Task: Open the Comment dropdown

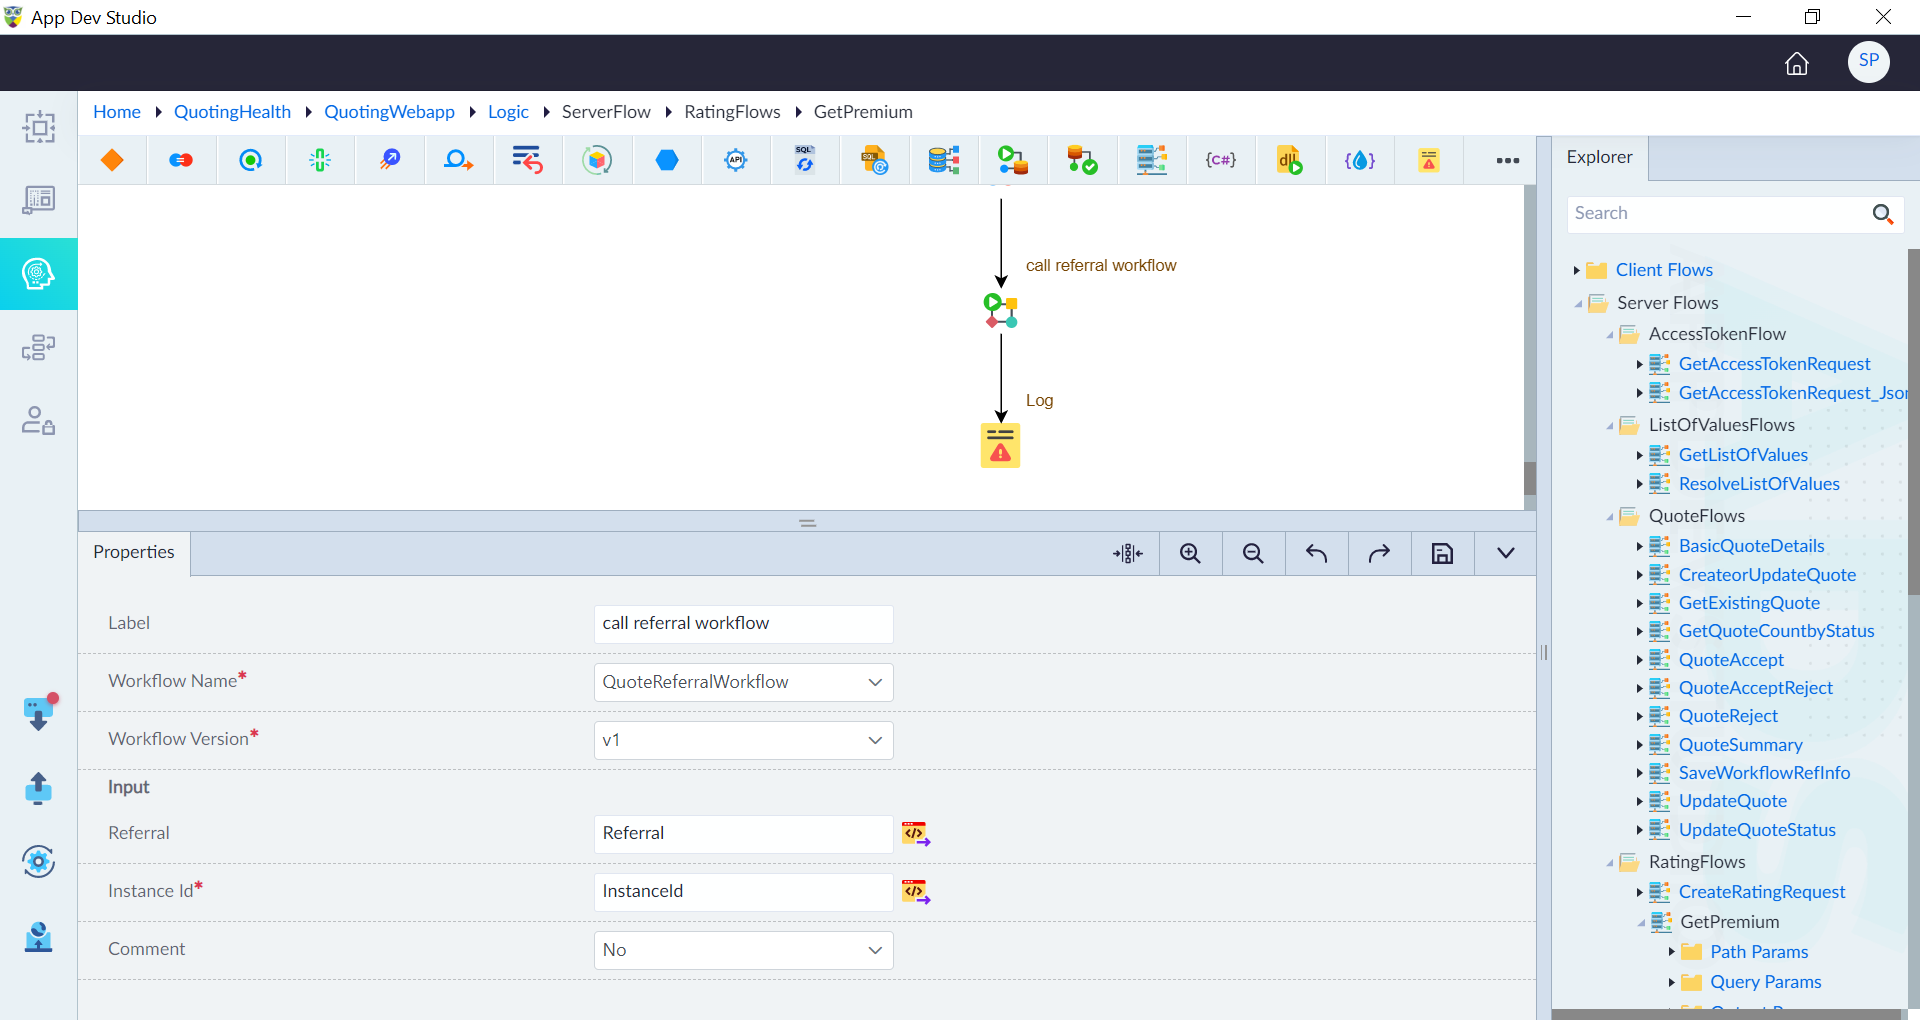Action: click(743, 950)
